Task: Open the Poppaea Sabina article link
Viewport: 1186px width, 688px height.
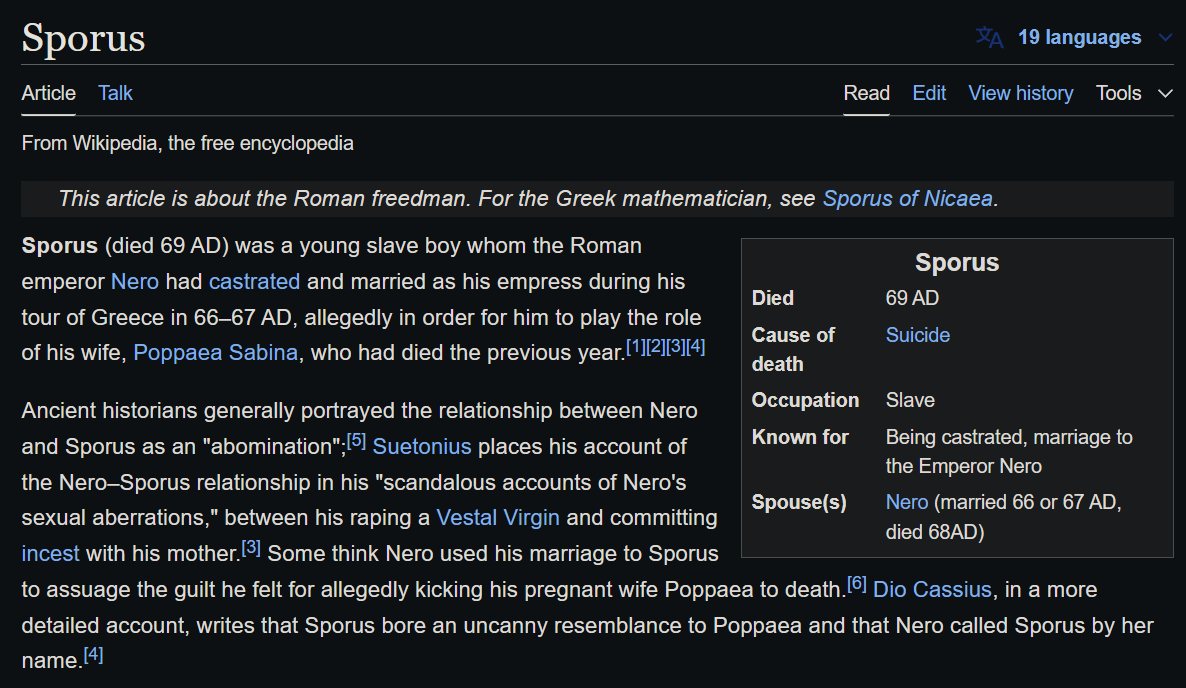Action: click(x=215, y=353)
